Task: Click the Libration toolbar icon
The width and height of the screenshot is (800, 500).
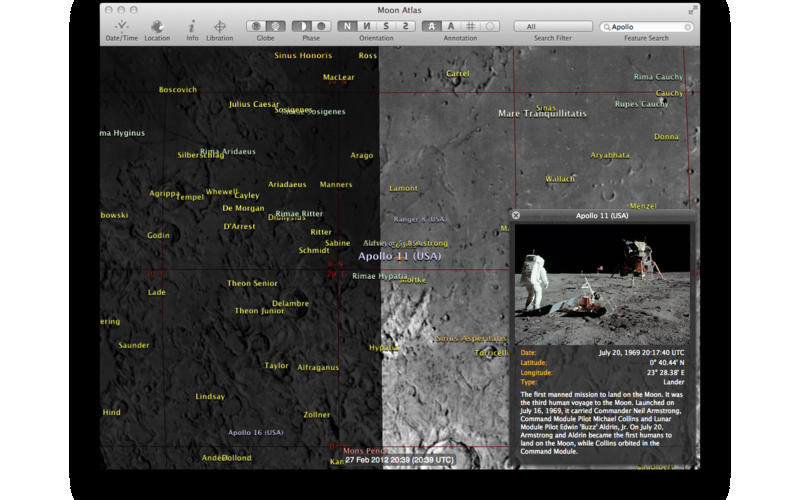Action: point(220,27)
